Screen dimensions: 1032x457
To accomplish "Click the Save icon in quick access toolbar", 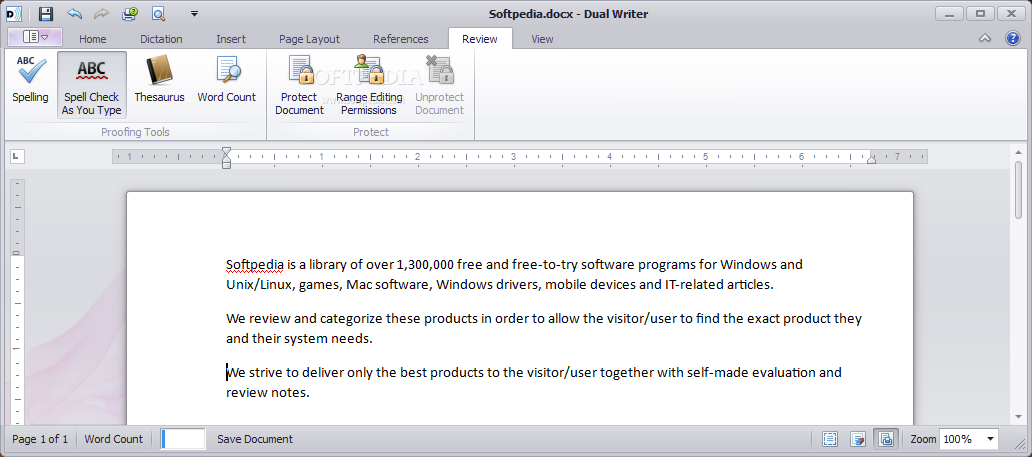I will pyautogui.click(x=45, y=13).
